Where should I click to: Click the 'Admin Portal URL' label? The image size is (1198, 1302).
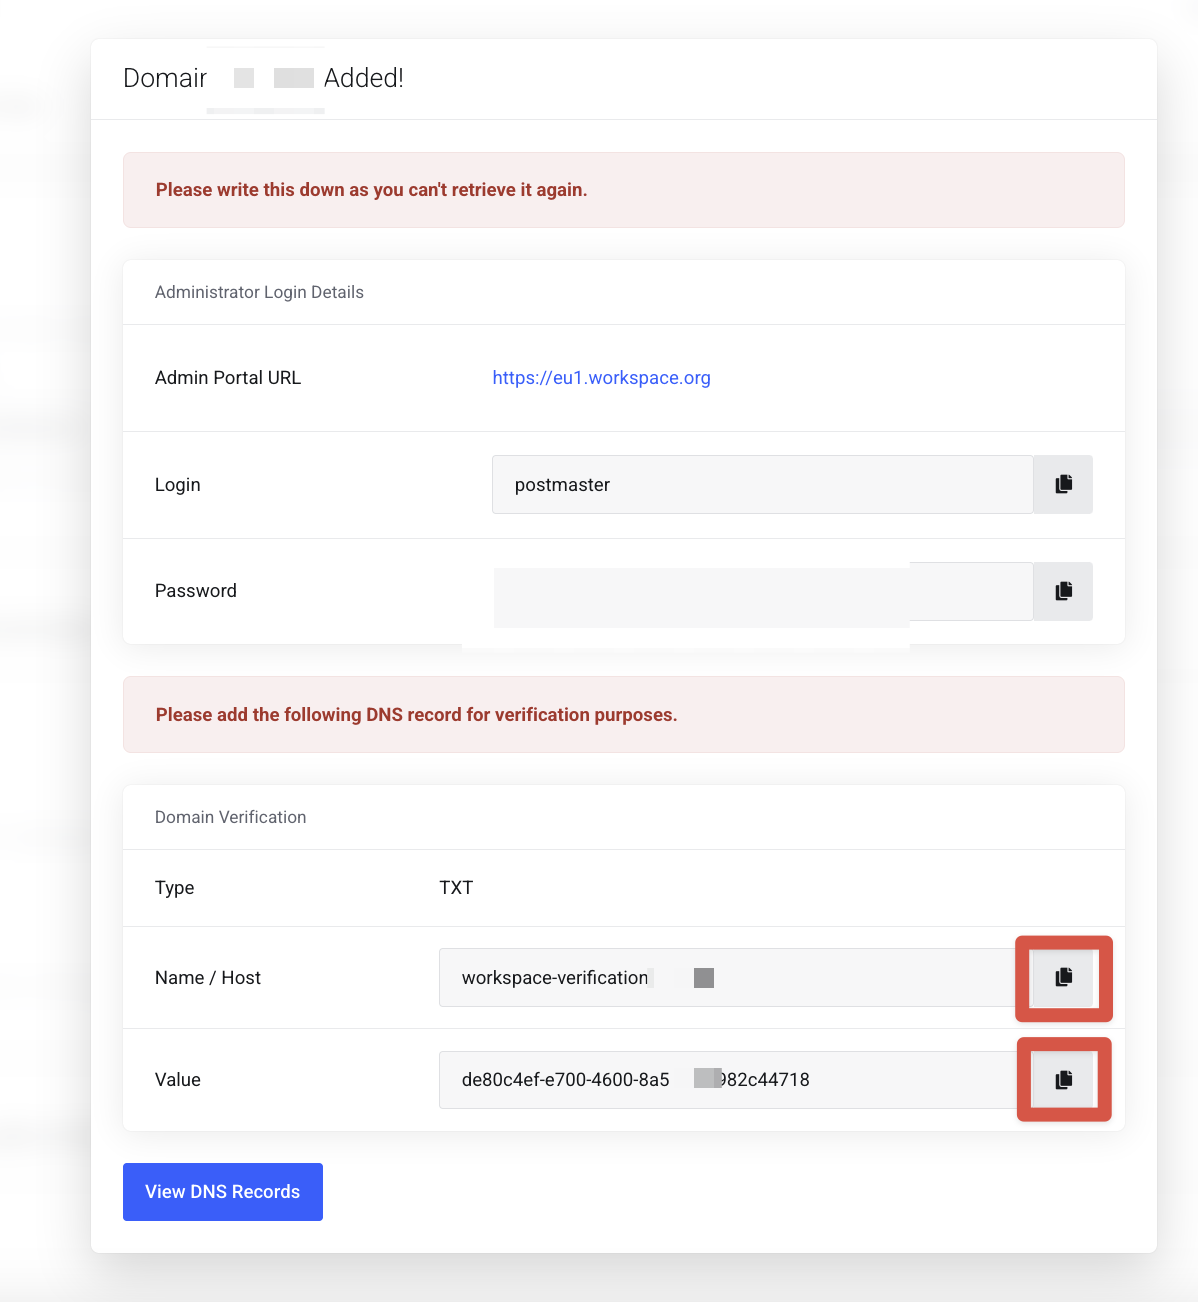pos(228,378)
